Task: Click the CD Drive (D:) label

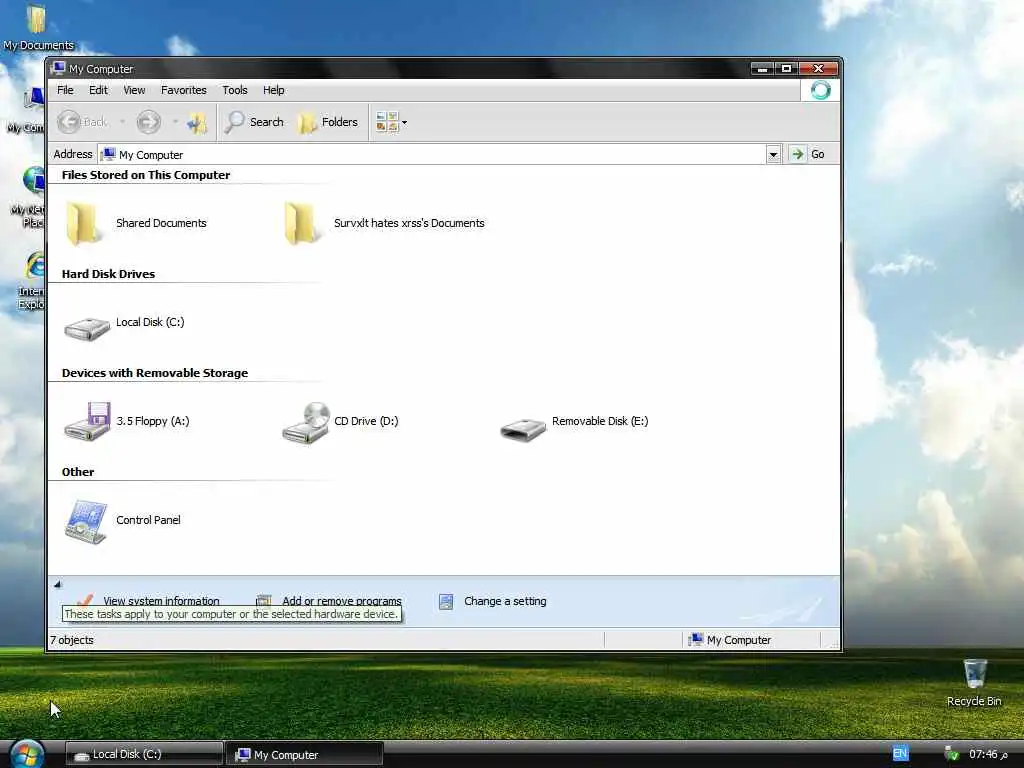Action: click(x=366, y=421)
